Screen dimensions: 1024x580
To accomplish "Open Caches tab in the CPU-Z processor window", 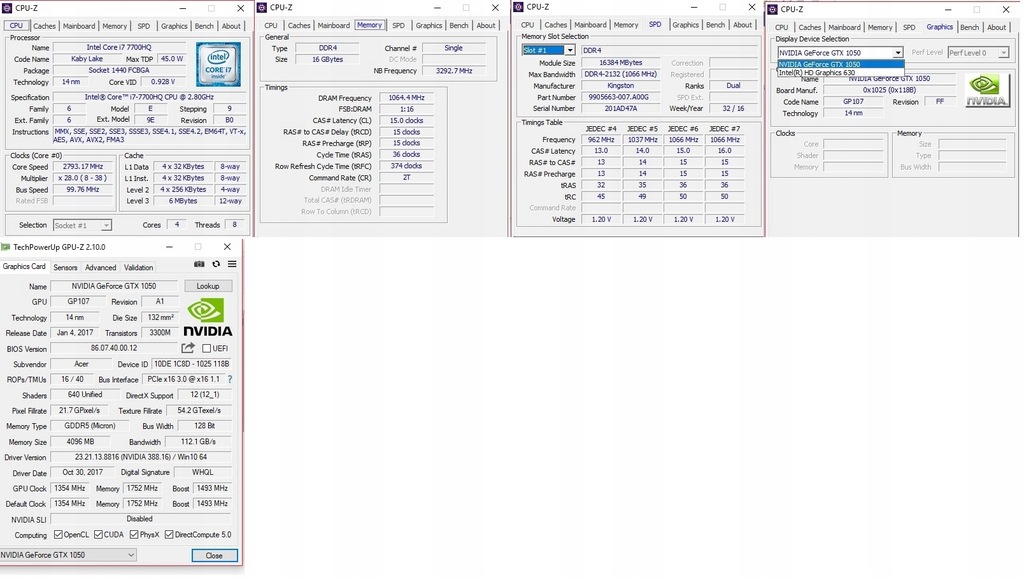I will tap(44, 26).
